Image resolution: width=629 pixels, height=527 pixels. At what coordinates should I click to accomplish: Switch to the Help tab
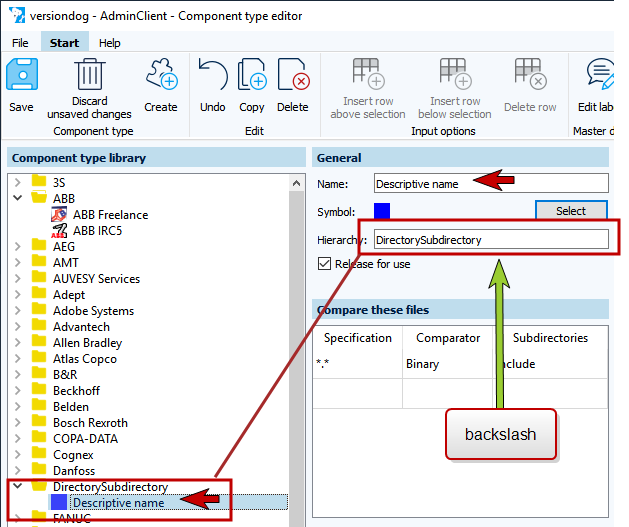(x=109, y=43)
